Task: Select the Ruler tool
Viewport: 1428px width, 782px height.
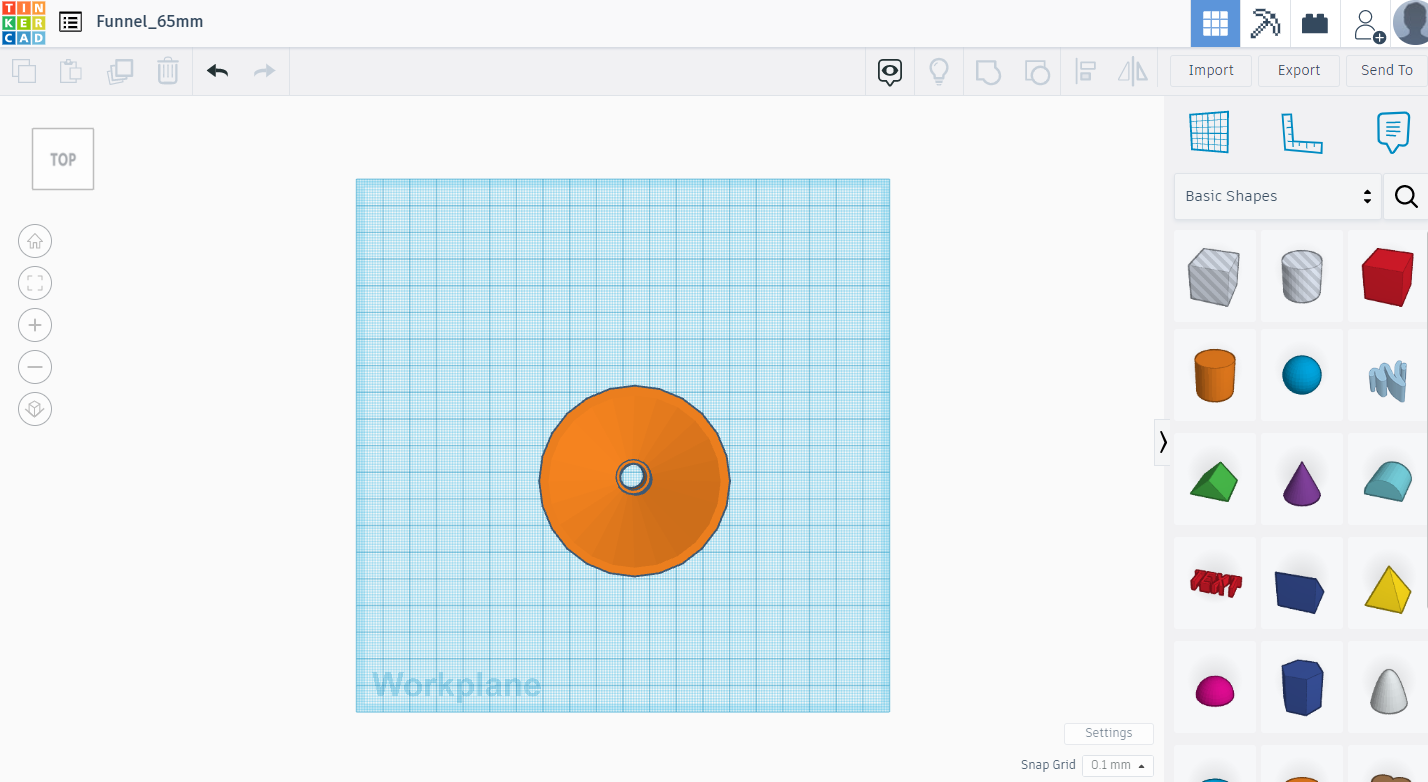Action: (x=1302, y=133)
